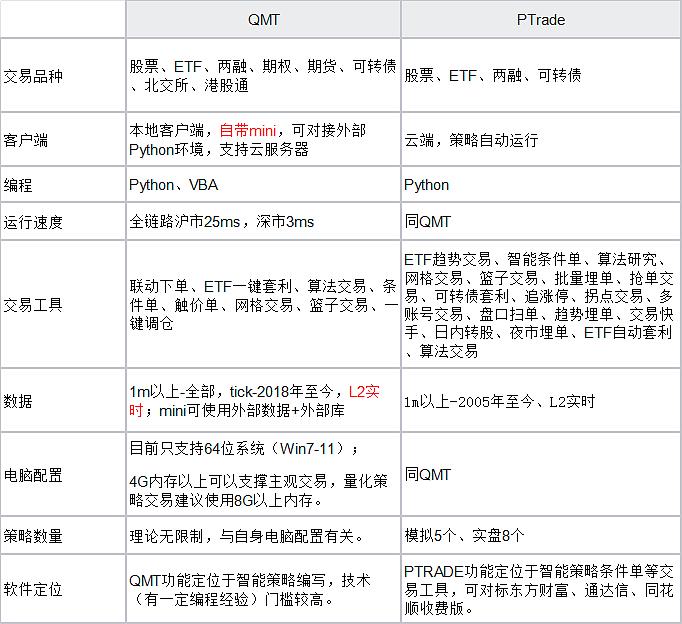682x624 pixels.
Task: Select the 模拟5个、实盘8个 cell
Action: point(464,535)
